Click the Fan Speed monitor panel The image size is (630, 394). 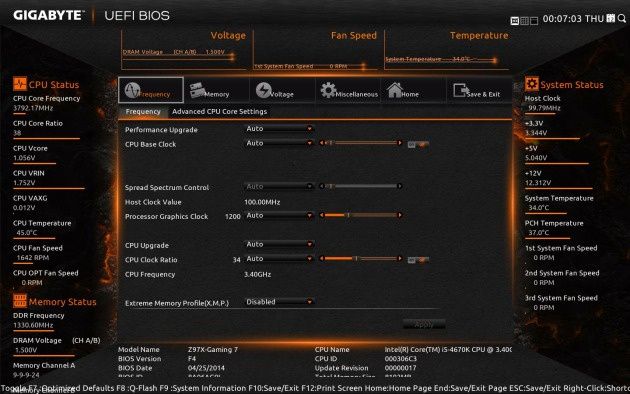(315, 50)
